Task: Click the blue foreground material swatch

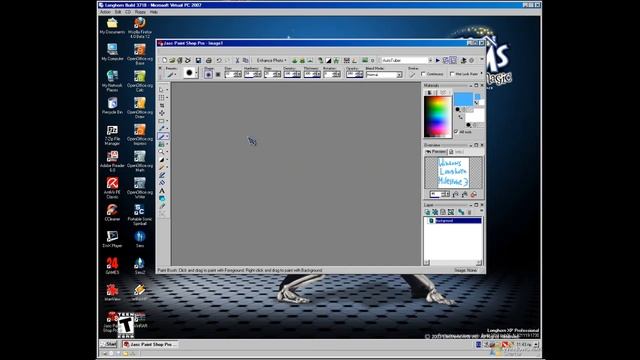Action: point(463,99)
